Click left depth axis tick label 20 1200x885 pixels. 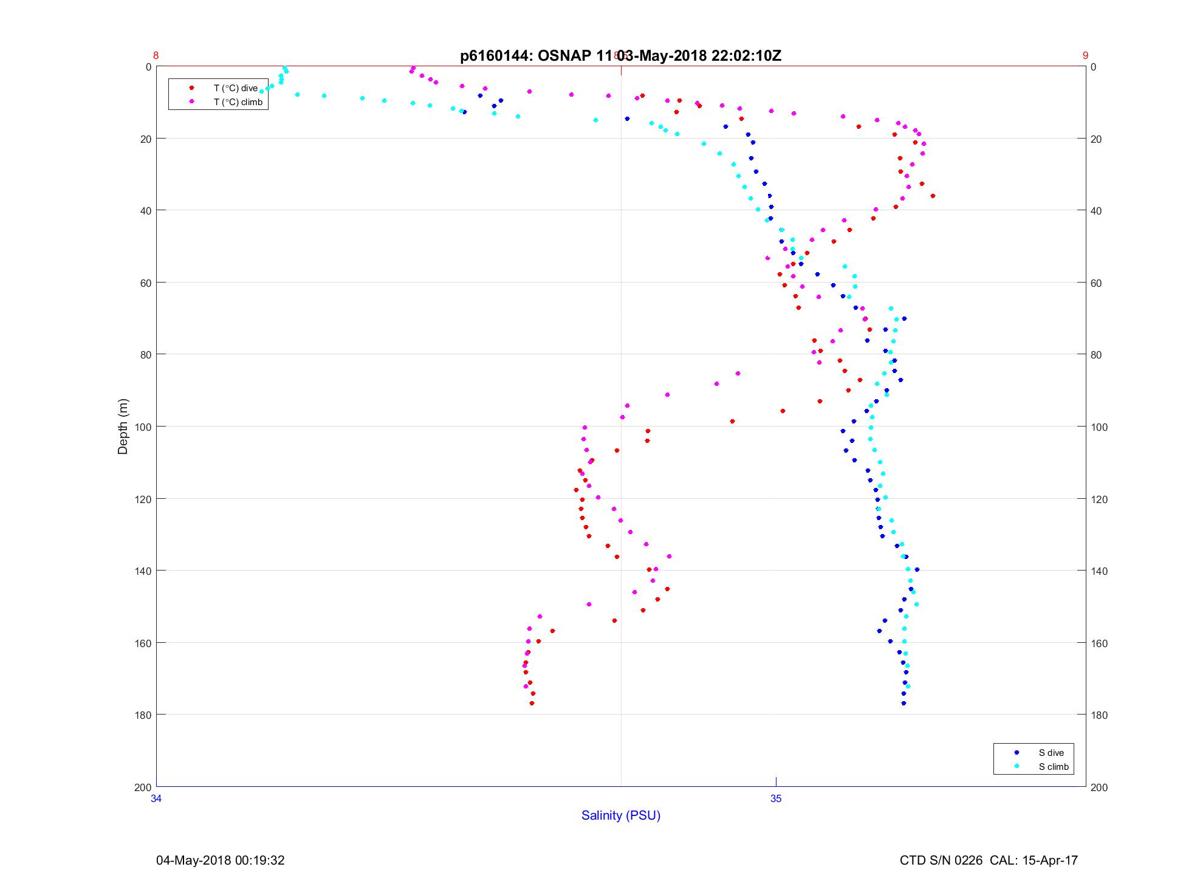tap(146, 139)
